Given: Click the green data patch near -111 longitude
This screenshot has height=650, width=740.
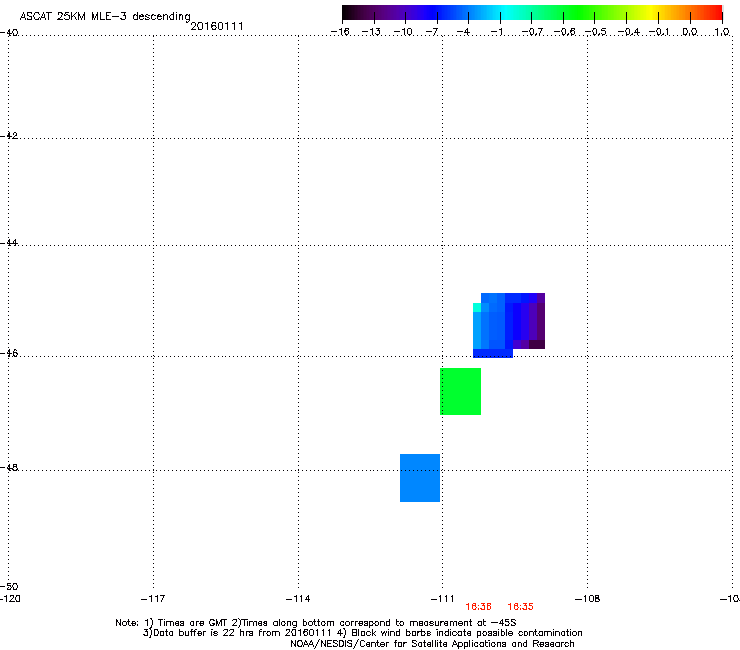Looking at the screenshot, I should tap(461, 391).
